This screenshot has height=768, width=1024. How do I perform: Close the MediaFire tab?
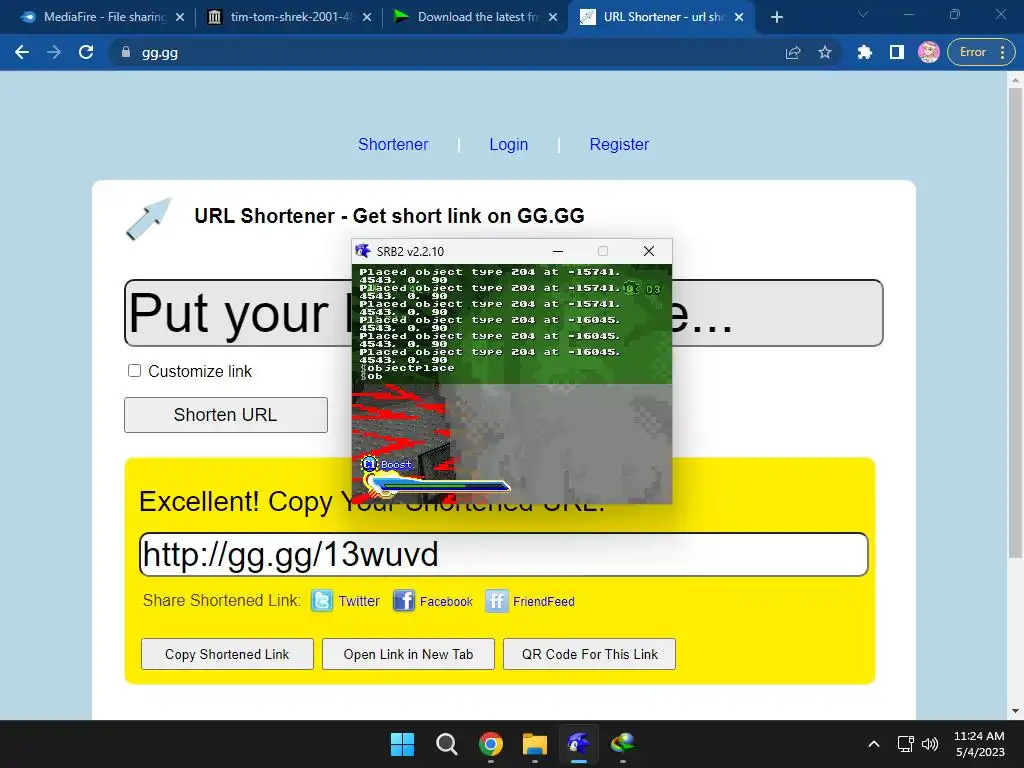pyautogui.click(x=180, y=17)
